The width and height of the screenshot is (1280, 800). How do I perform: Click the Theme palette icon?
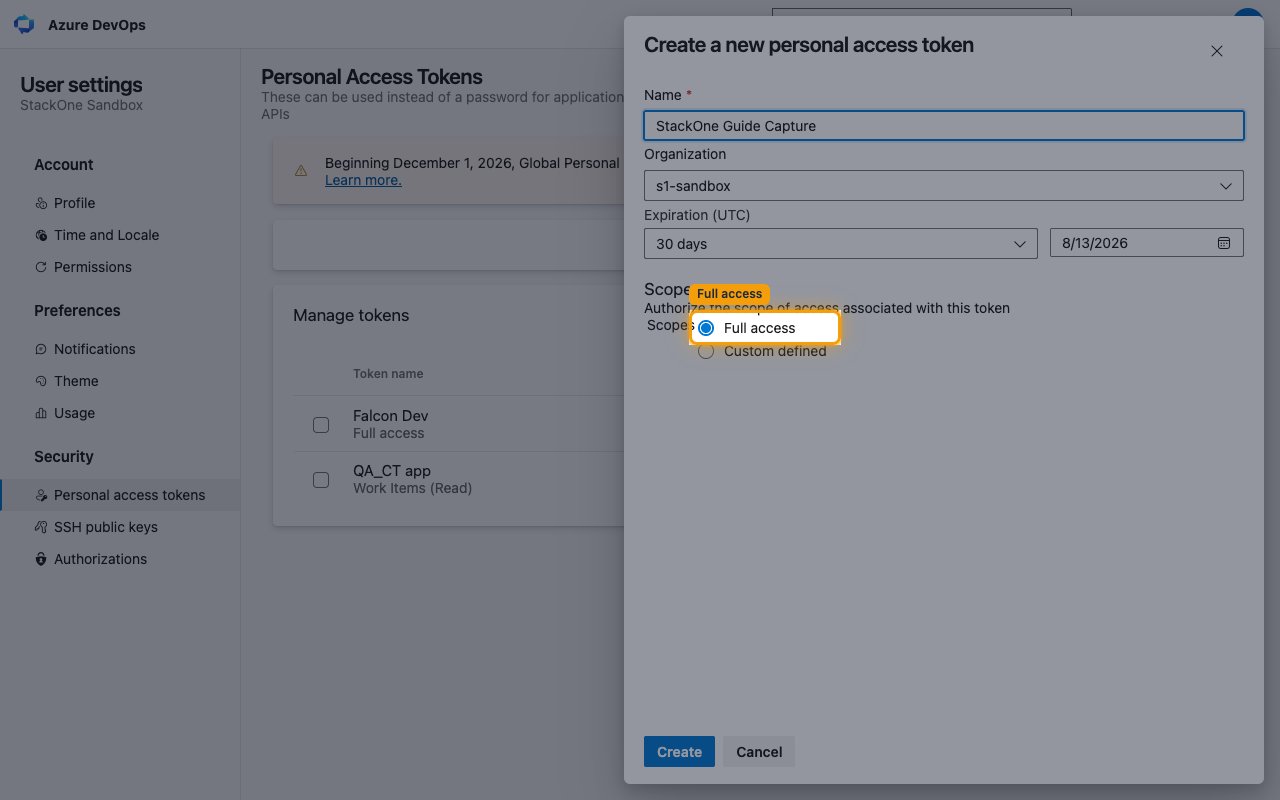click(41, 381)
